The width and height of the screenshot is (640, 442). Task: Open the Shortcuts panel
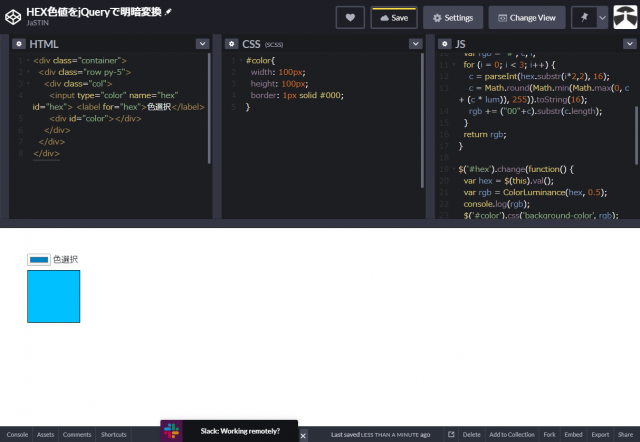click(113, 435)
